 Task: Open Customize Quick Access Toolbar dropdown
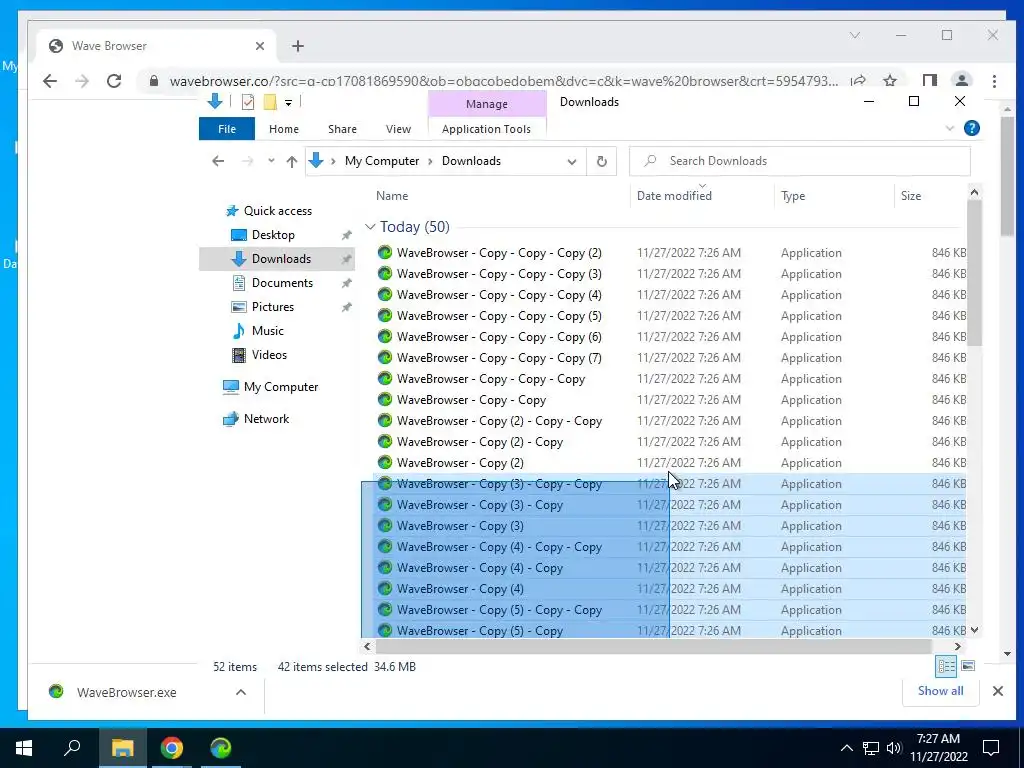tap(288, 103)
